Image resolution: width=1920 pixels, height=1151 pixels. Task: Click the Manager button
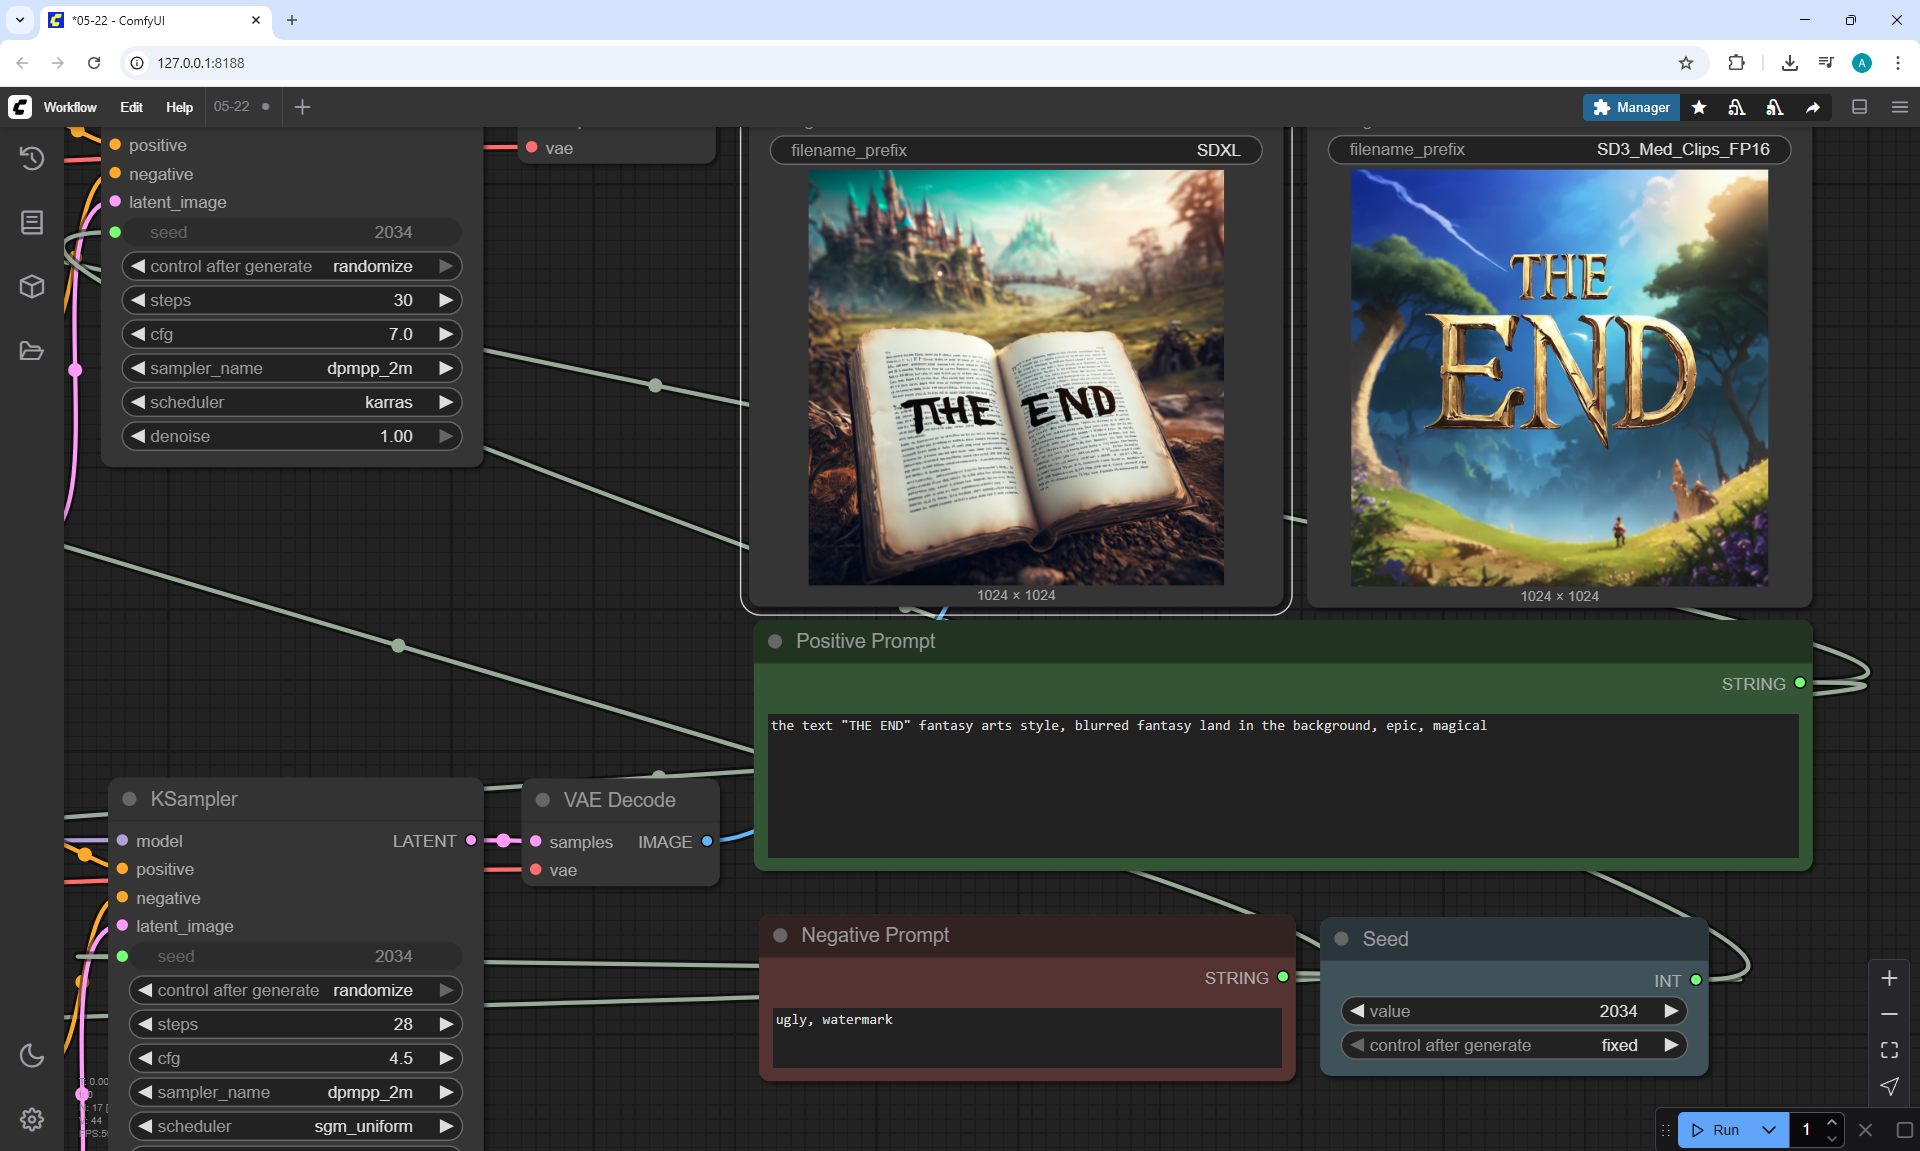point(1631,107)
